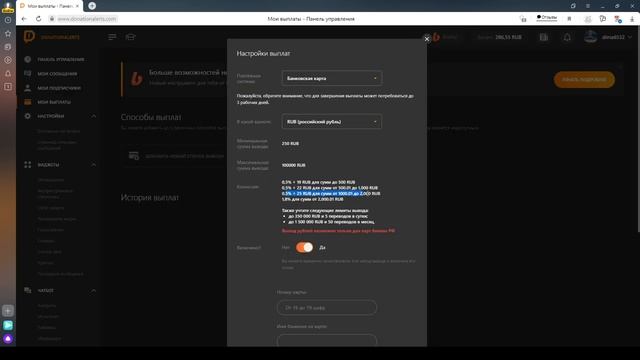Open 'Мои подписчики' in the sidebar

click(x=59, y=88)
